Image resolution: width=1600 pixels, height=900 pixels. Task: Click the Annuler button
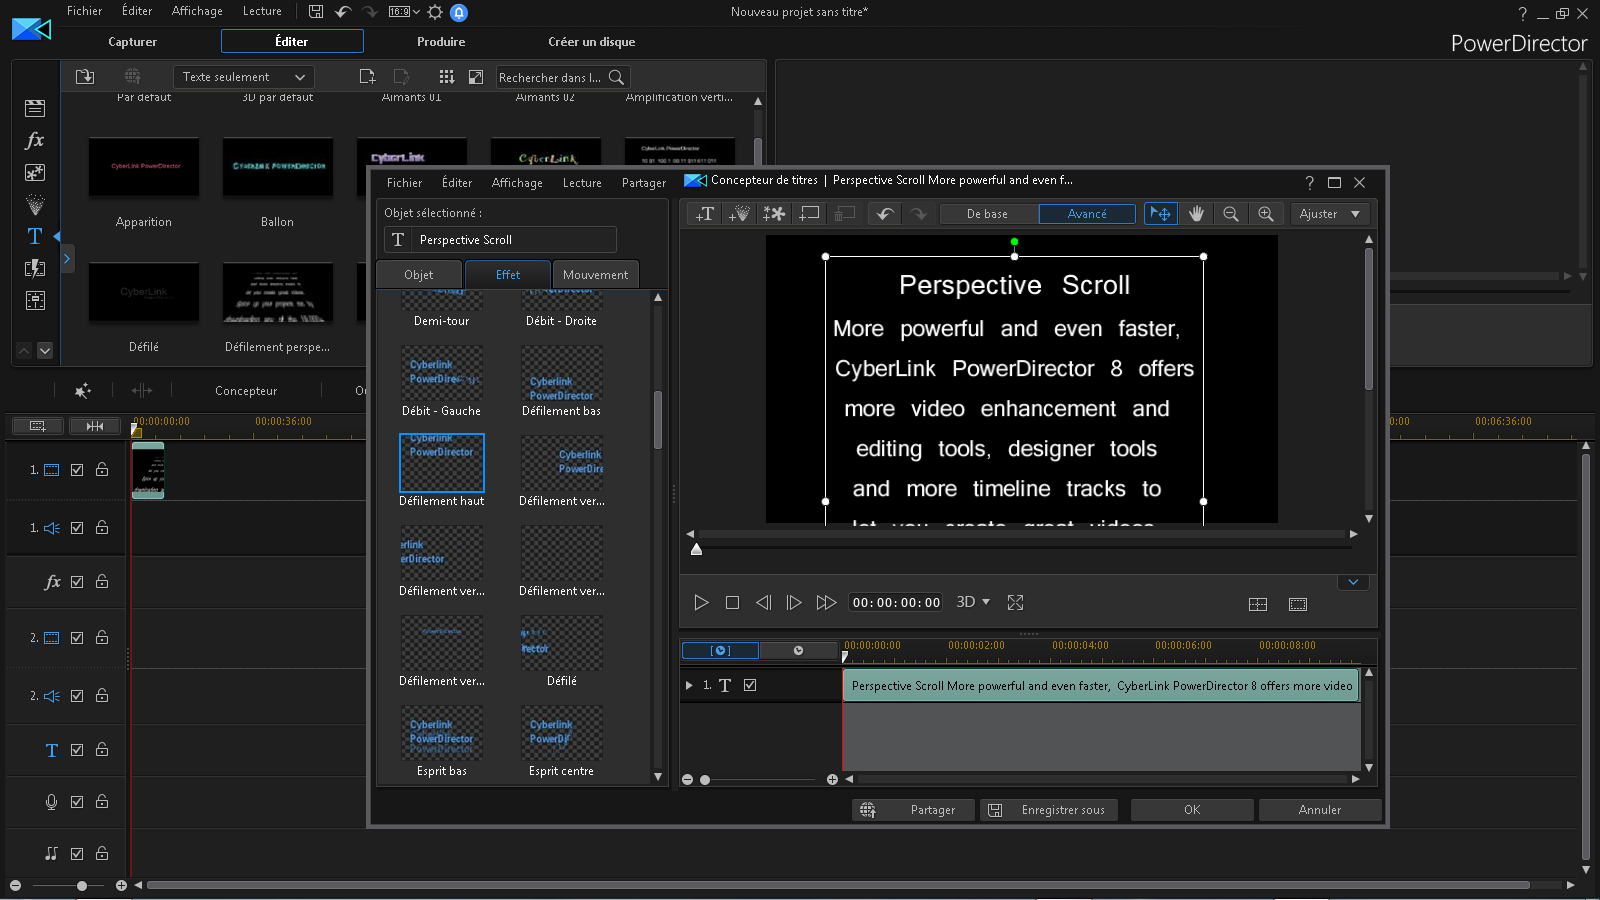coord(1320,810)
